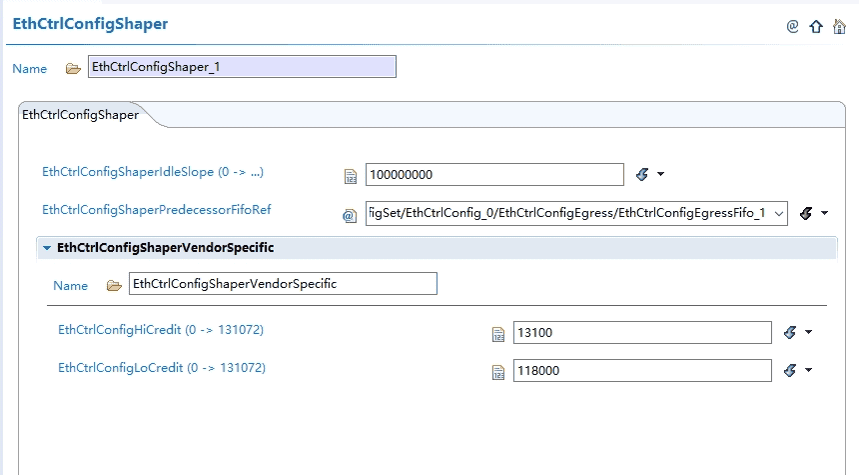This screenshot has width=859, height=475.
Task: Click the up arrow icon in the header
Action: pos(816,27)
